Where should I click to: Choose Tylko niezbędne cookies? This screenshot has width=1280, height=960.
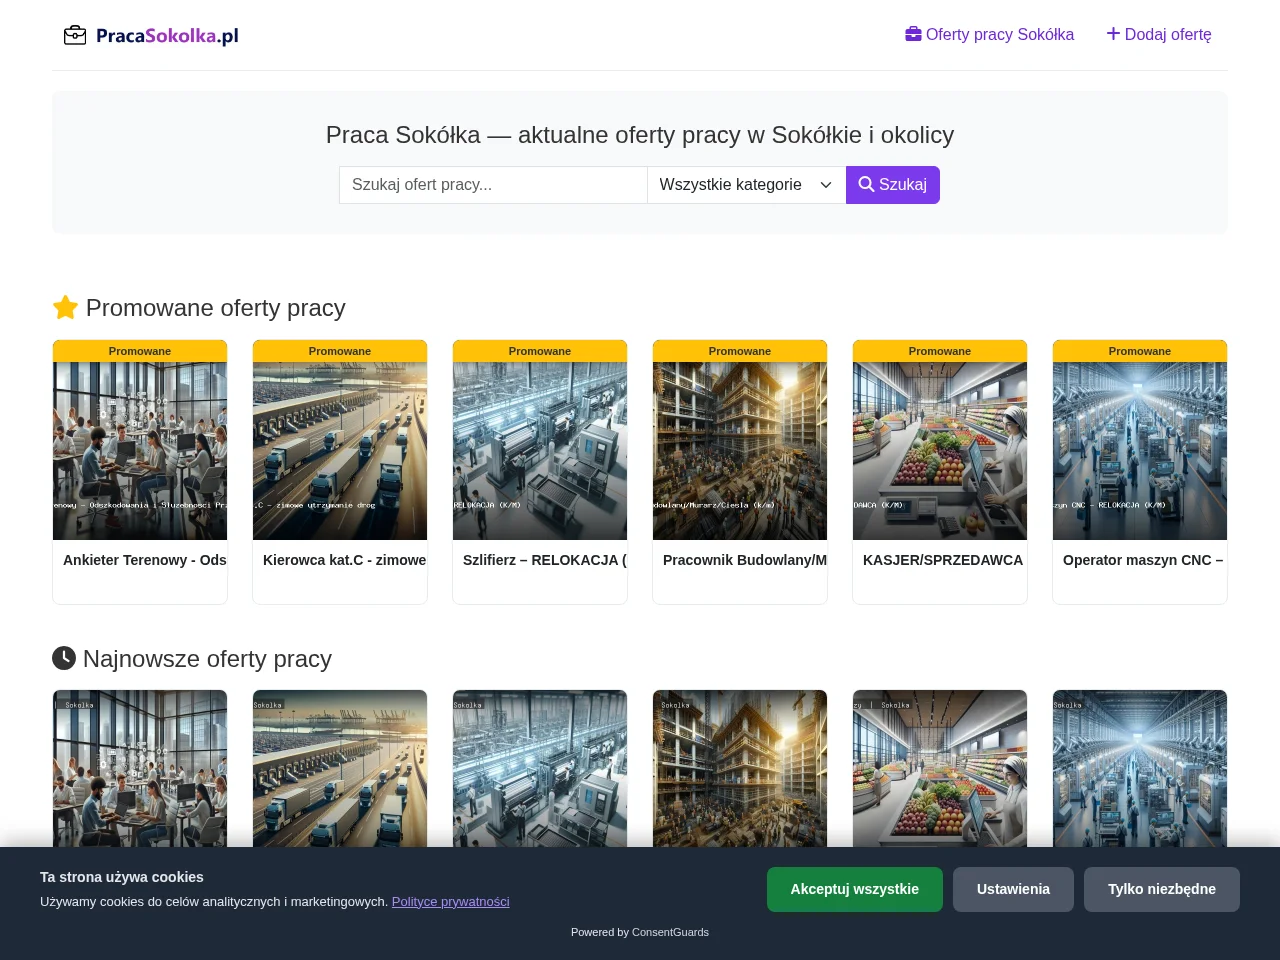coord(1162,889)
